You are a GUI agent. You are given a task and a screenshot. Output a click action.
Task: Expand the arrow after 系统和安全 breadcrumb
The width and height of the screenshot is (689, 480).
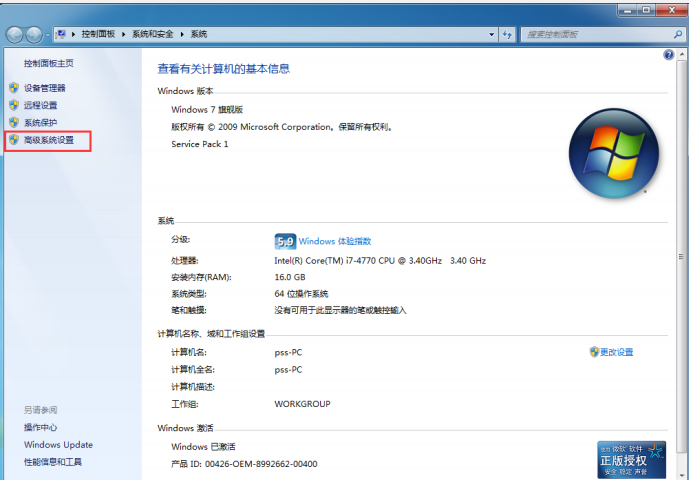point(182,34)
